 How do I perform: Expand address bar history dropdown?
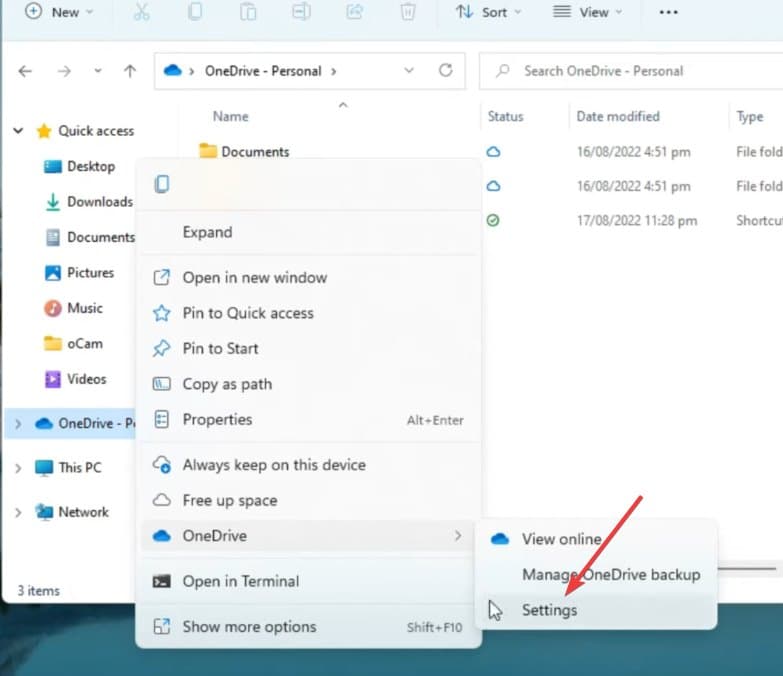tap(409, 70)
